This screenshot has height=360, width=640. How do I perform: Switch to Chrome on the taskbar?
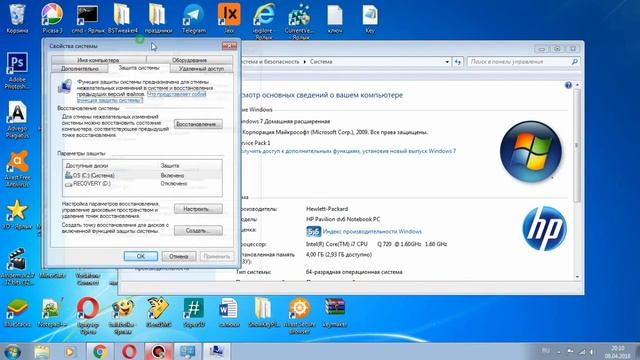point(100,351)
